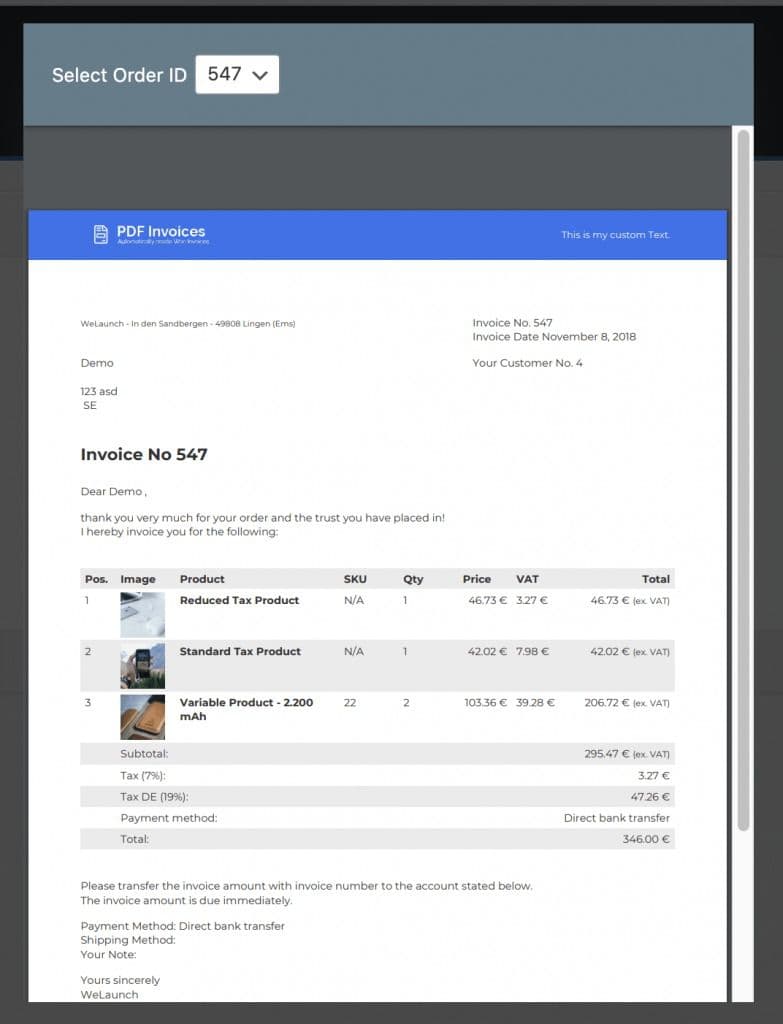Image resolution: width=783 pixels, height=1024 pixels.
Task: Click the address line '123 asd'
Action: click(x=99, y=391)
